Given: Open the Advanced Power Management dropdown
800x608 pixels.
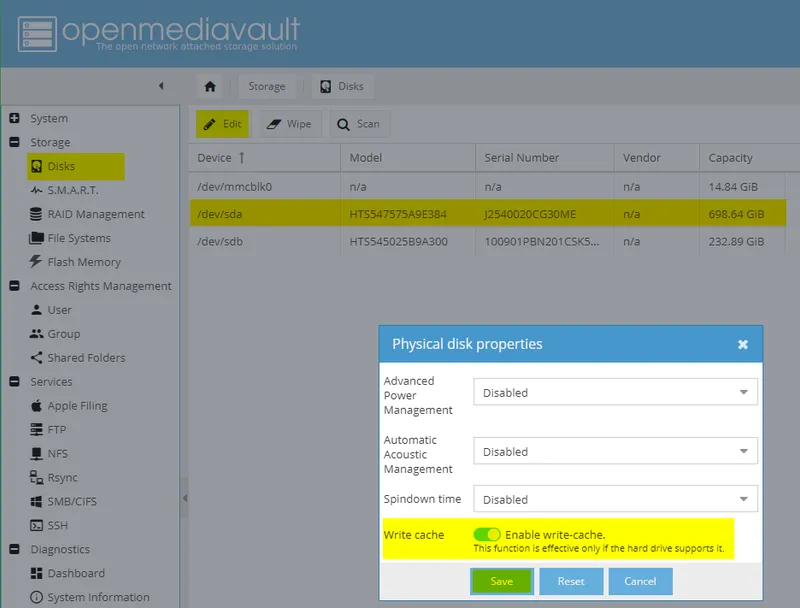Looking at the screenshot, I should 614,392.
